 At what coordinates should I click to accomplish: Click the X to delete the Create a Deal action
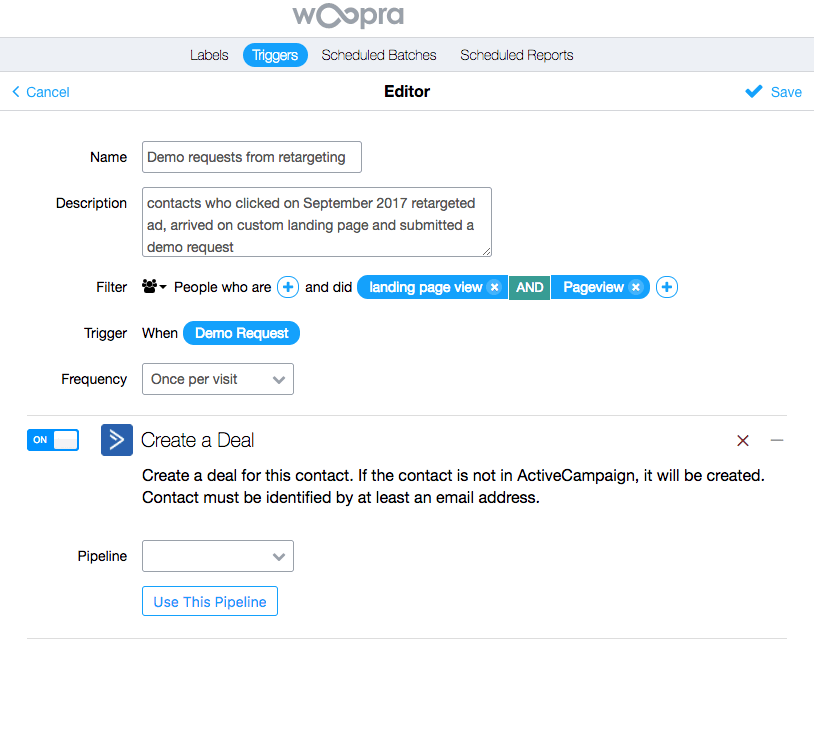pyautogui.click(x=743, y=440)
